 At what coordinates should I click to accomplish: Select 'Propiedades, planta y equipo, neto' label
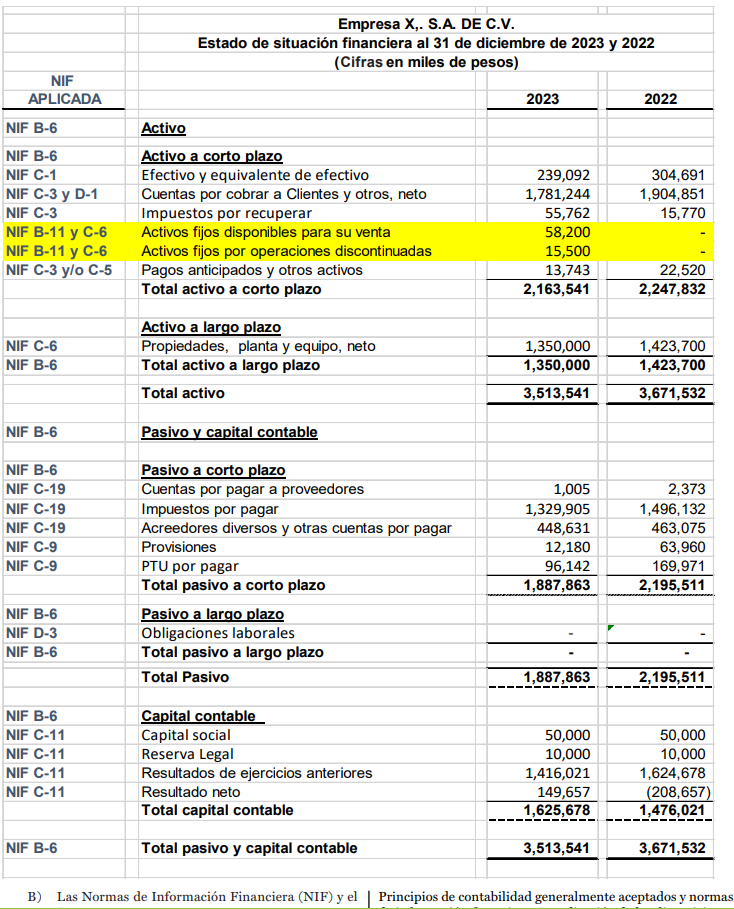(259, 347)
